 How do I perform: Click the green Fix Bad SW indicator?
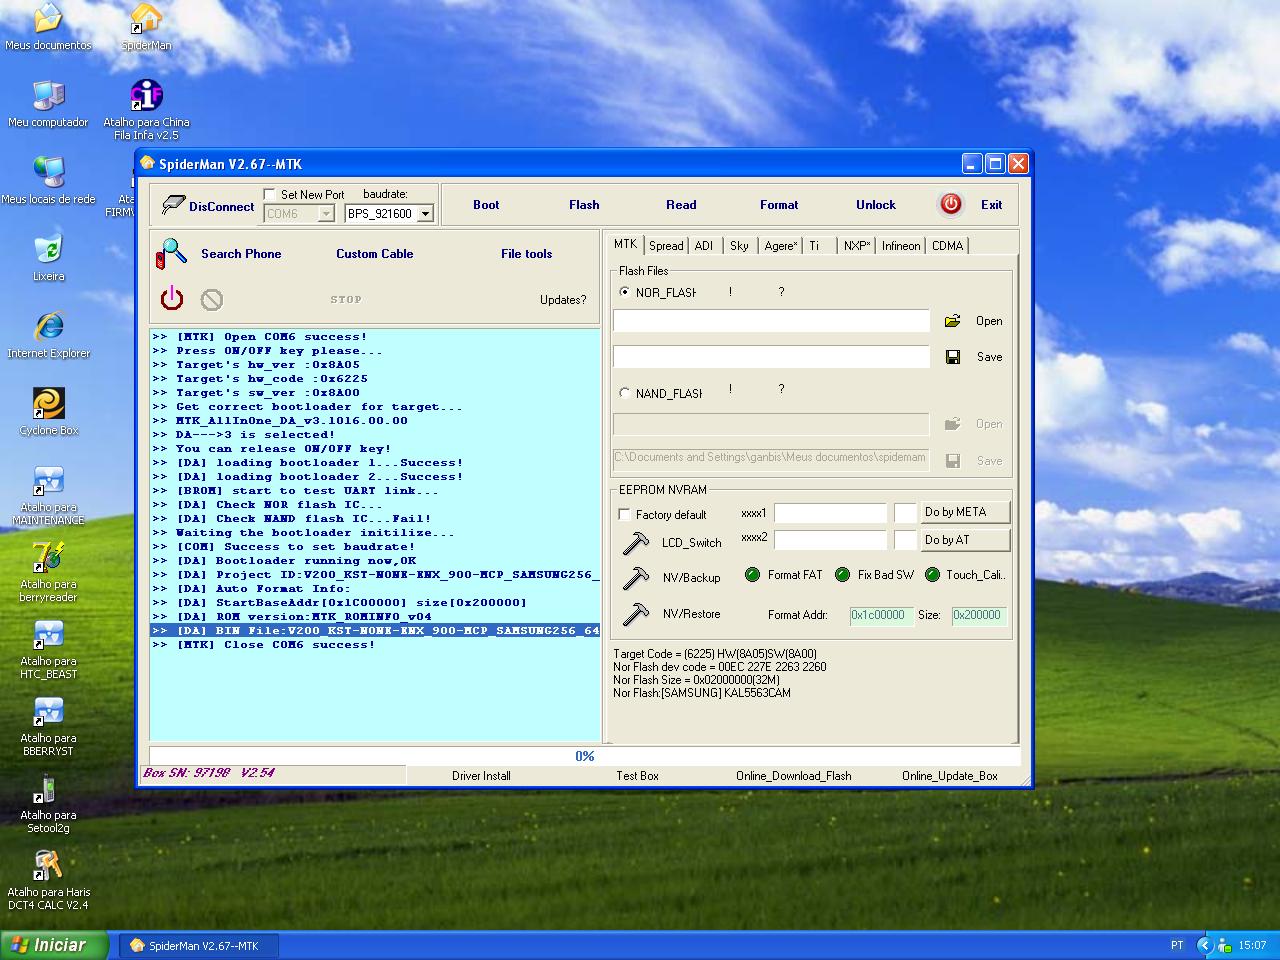point(842,574)
